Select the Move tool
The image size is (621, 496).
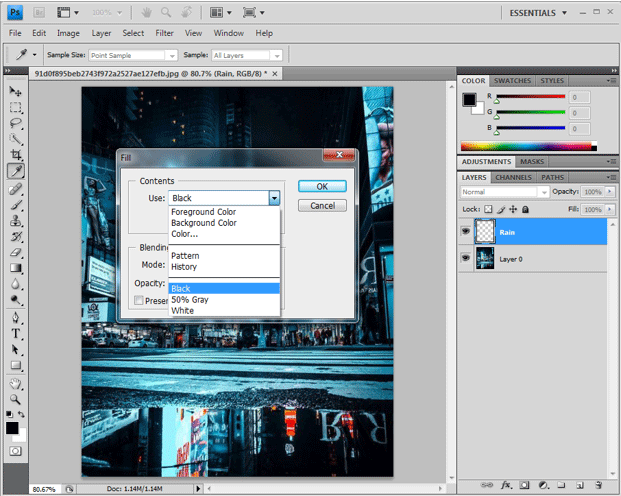coord(16,91)
